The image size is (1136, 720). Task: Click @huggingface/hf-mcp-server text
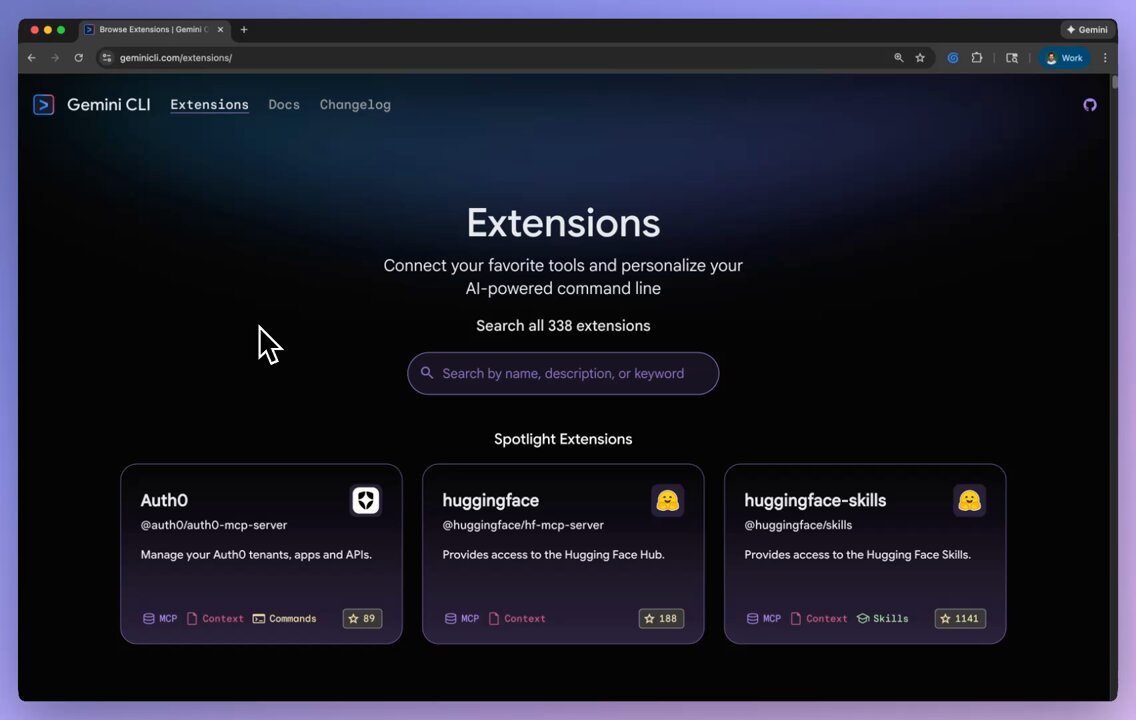click(523, 525)
